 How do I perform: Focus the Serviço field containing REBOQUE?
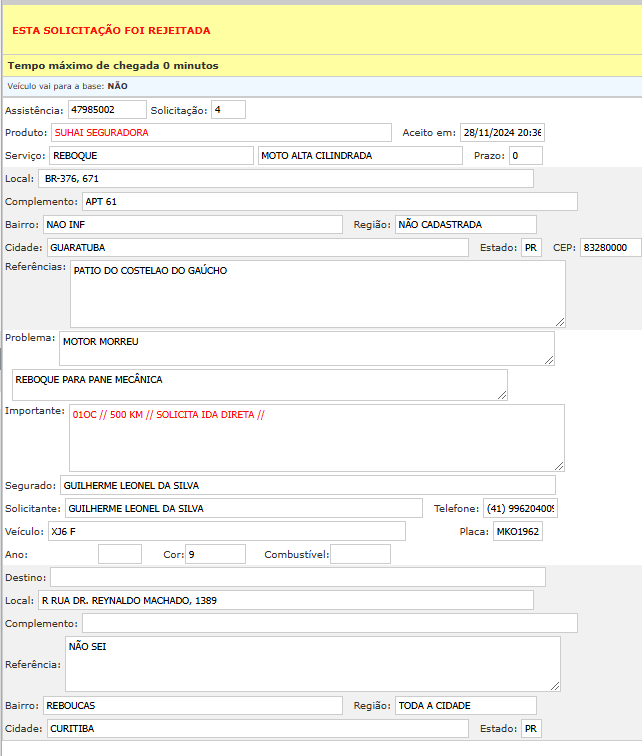point(150,155)
